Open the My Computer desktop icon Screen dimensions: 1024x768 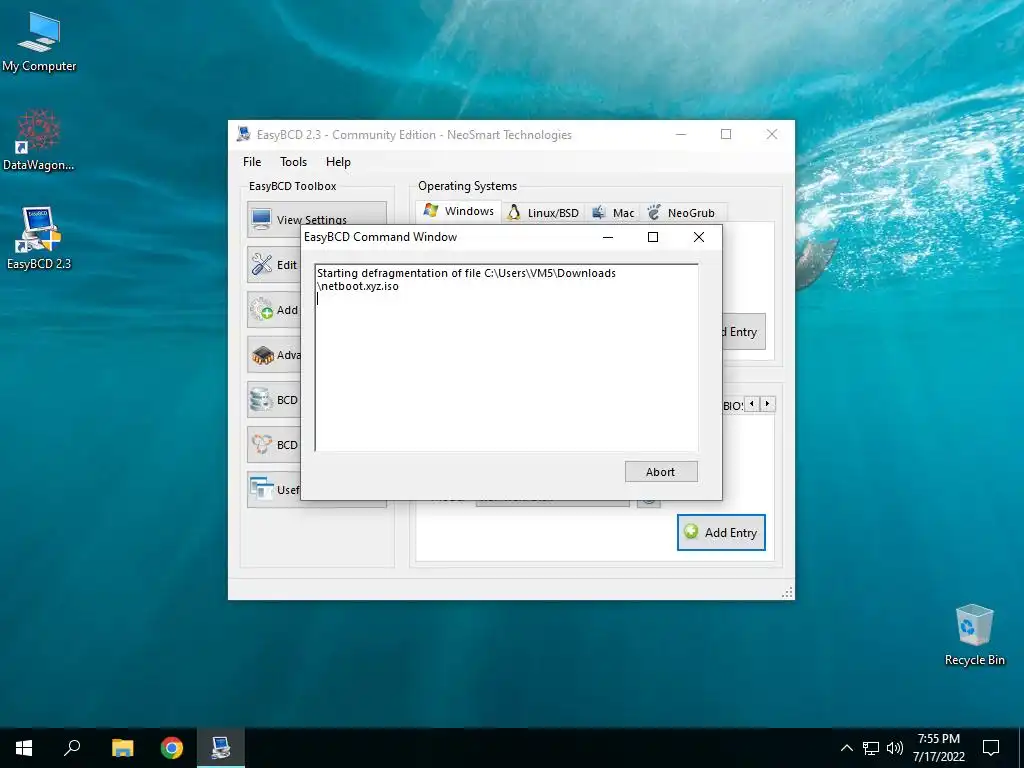(39, 43)
